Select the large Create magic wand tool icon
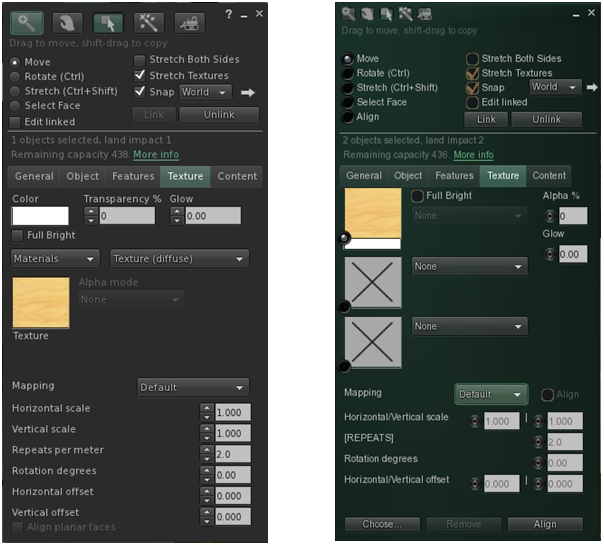This screenshot has width=604, height=545. [x=148, y=21]
